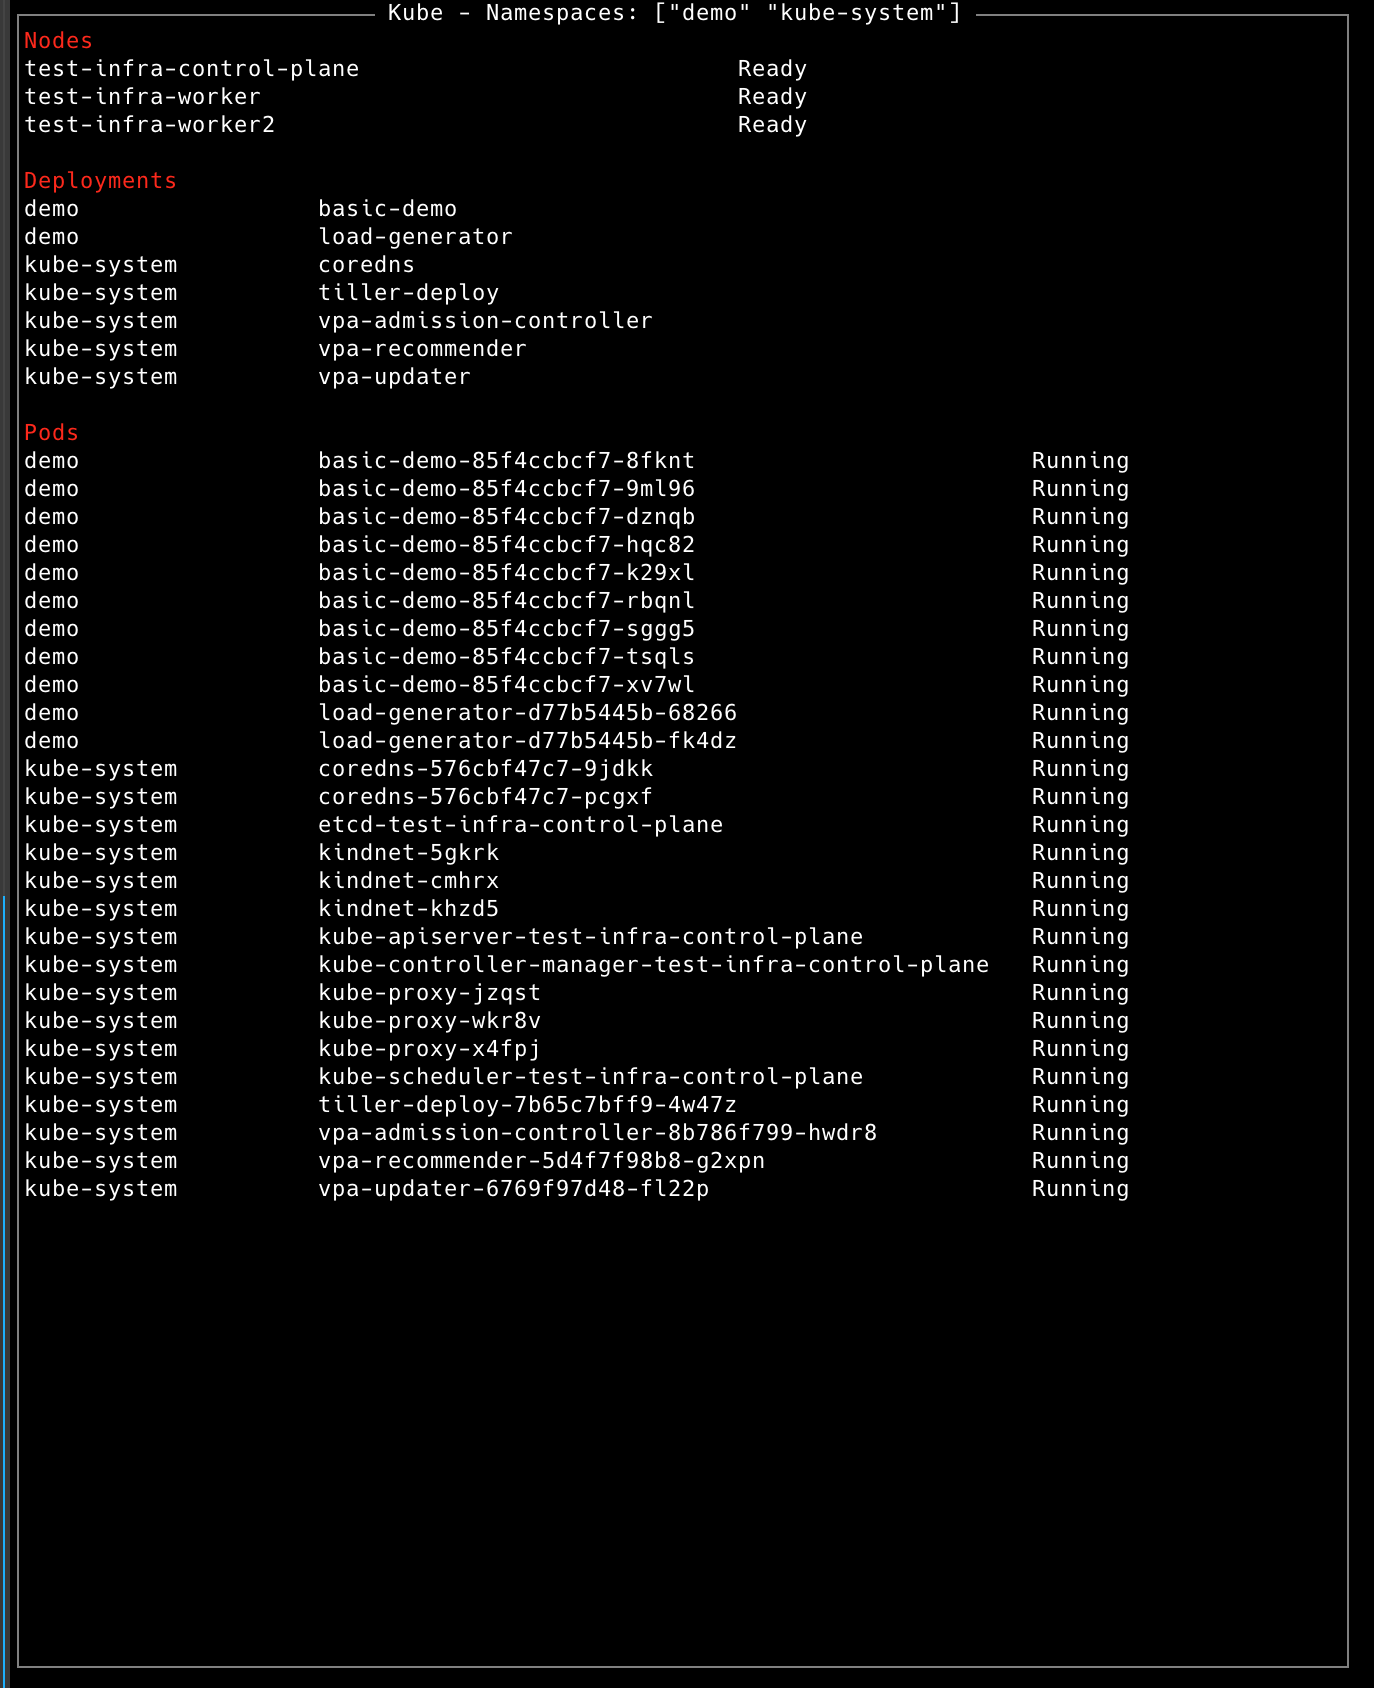Image resolution: width=1374 pixels, height=1688 pixels.
Task: Select the coredns deployment entry
Action: (366, 265)
